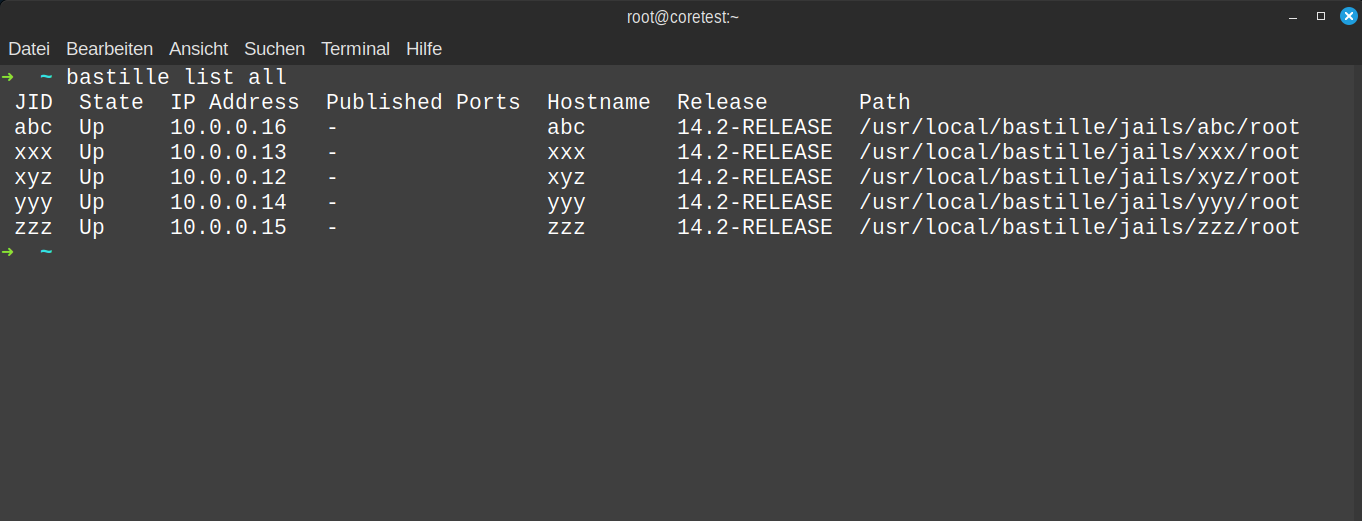This screenshot has height=521, width=1362.
Task: Open the Datei menu
Action: point(29,49)
